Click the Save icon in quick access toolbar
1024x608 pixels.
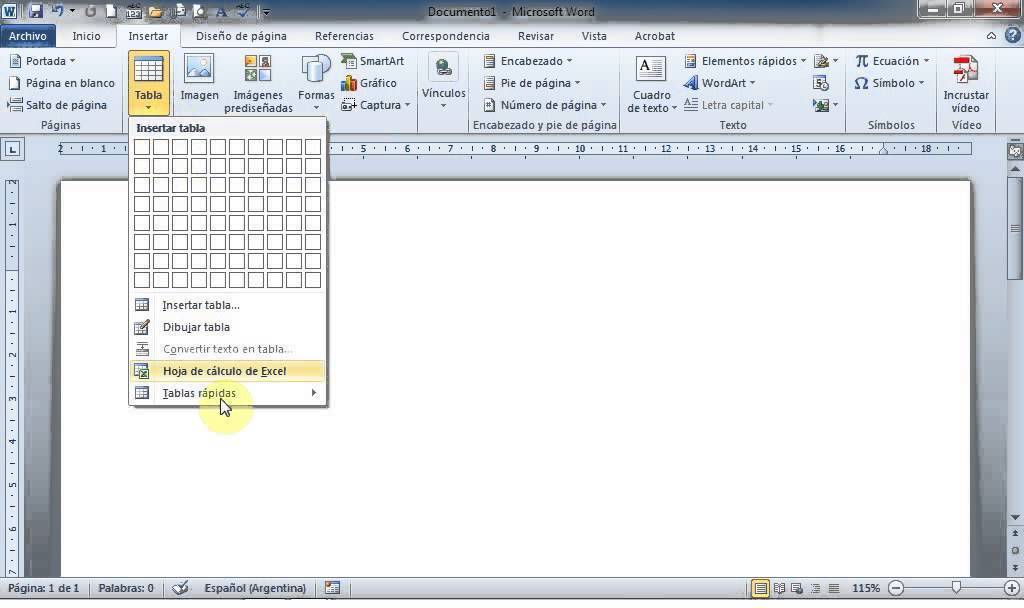35,11
